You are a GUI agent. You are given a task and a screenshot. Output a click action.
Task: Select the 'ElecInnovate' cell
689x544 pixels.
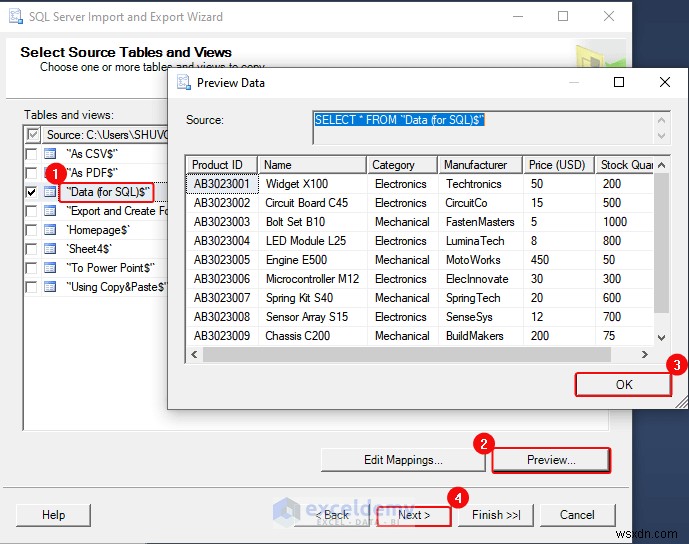tap(481, 279)
